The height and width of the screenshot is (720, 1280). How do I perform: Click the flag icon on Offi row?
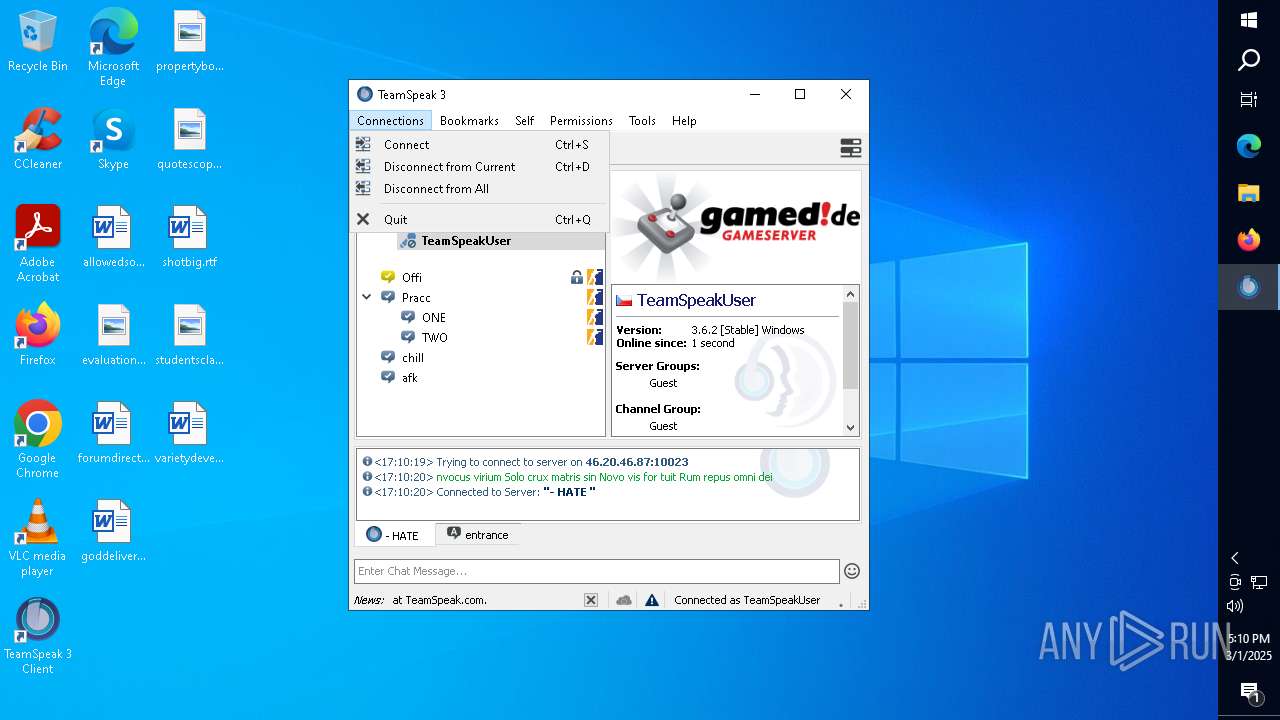coord(595,277)
